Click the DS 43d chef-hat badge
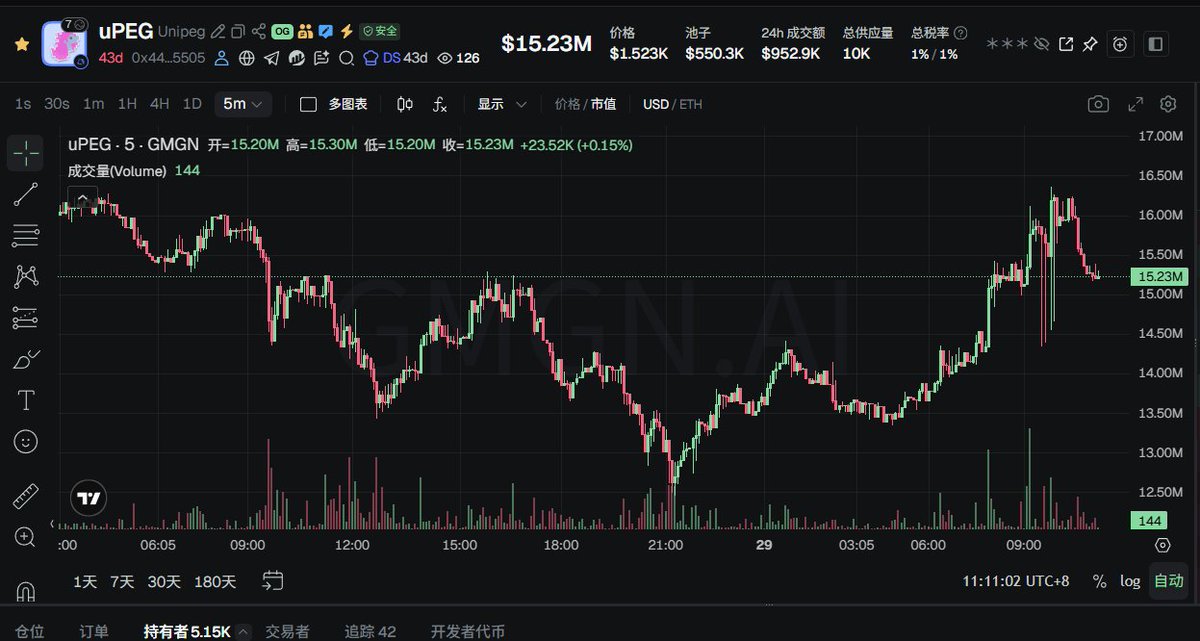 (396, 58)
